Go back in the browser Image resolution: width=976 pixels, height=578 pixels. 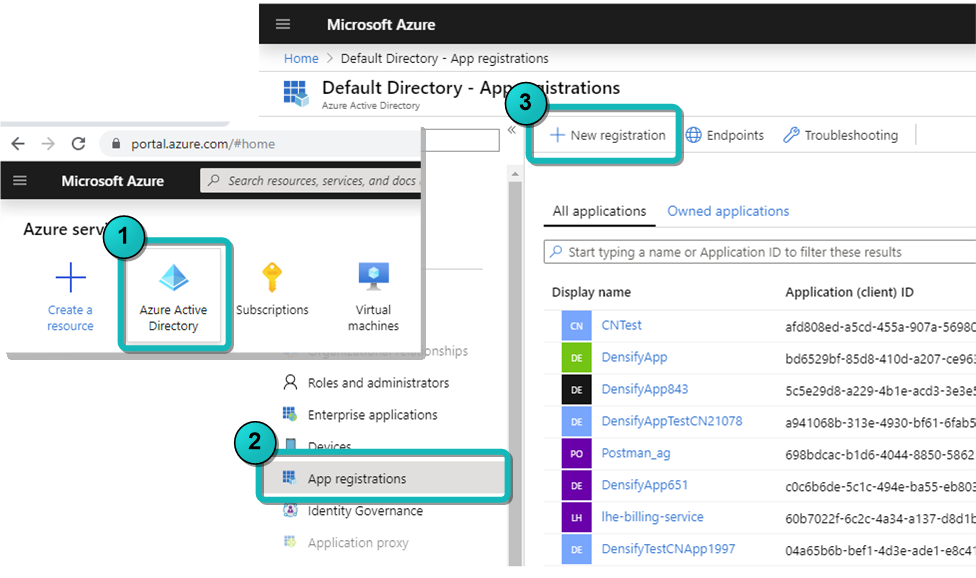18,144
